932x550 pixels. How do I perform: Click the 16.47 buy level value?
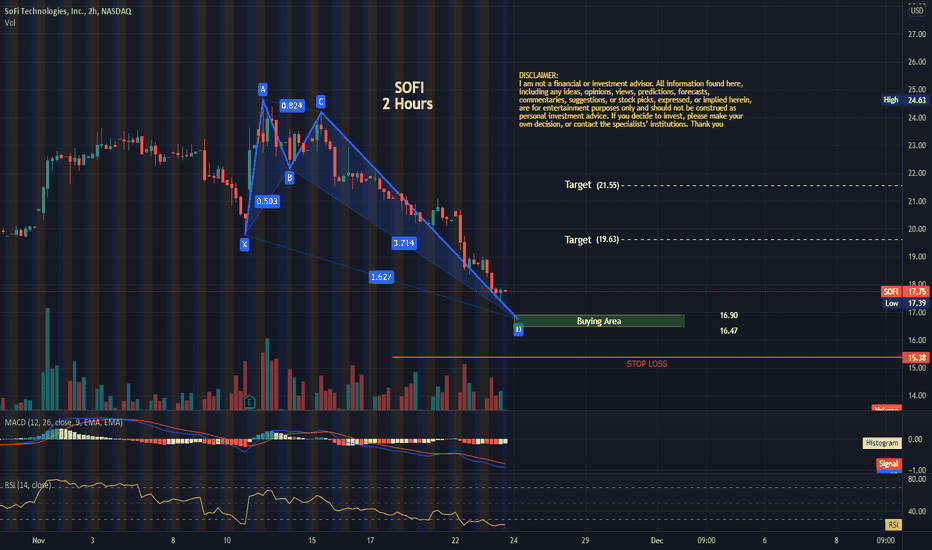[729, 331]
